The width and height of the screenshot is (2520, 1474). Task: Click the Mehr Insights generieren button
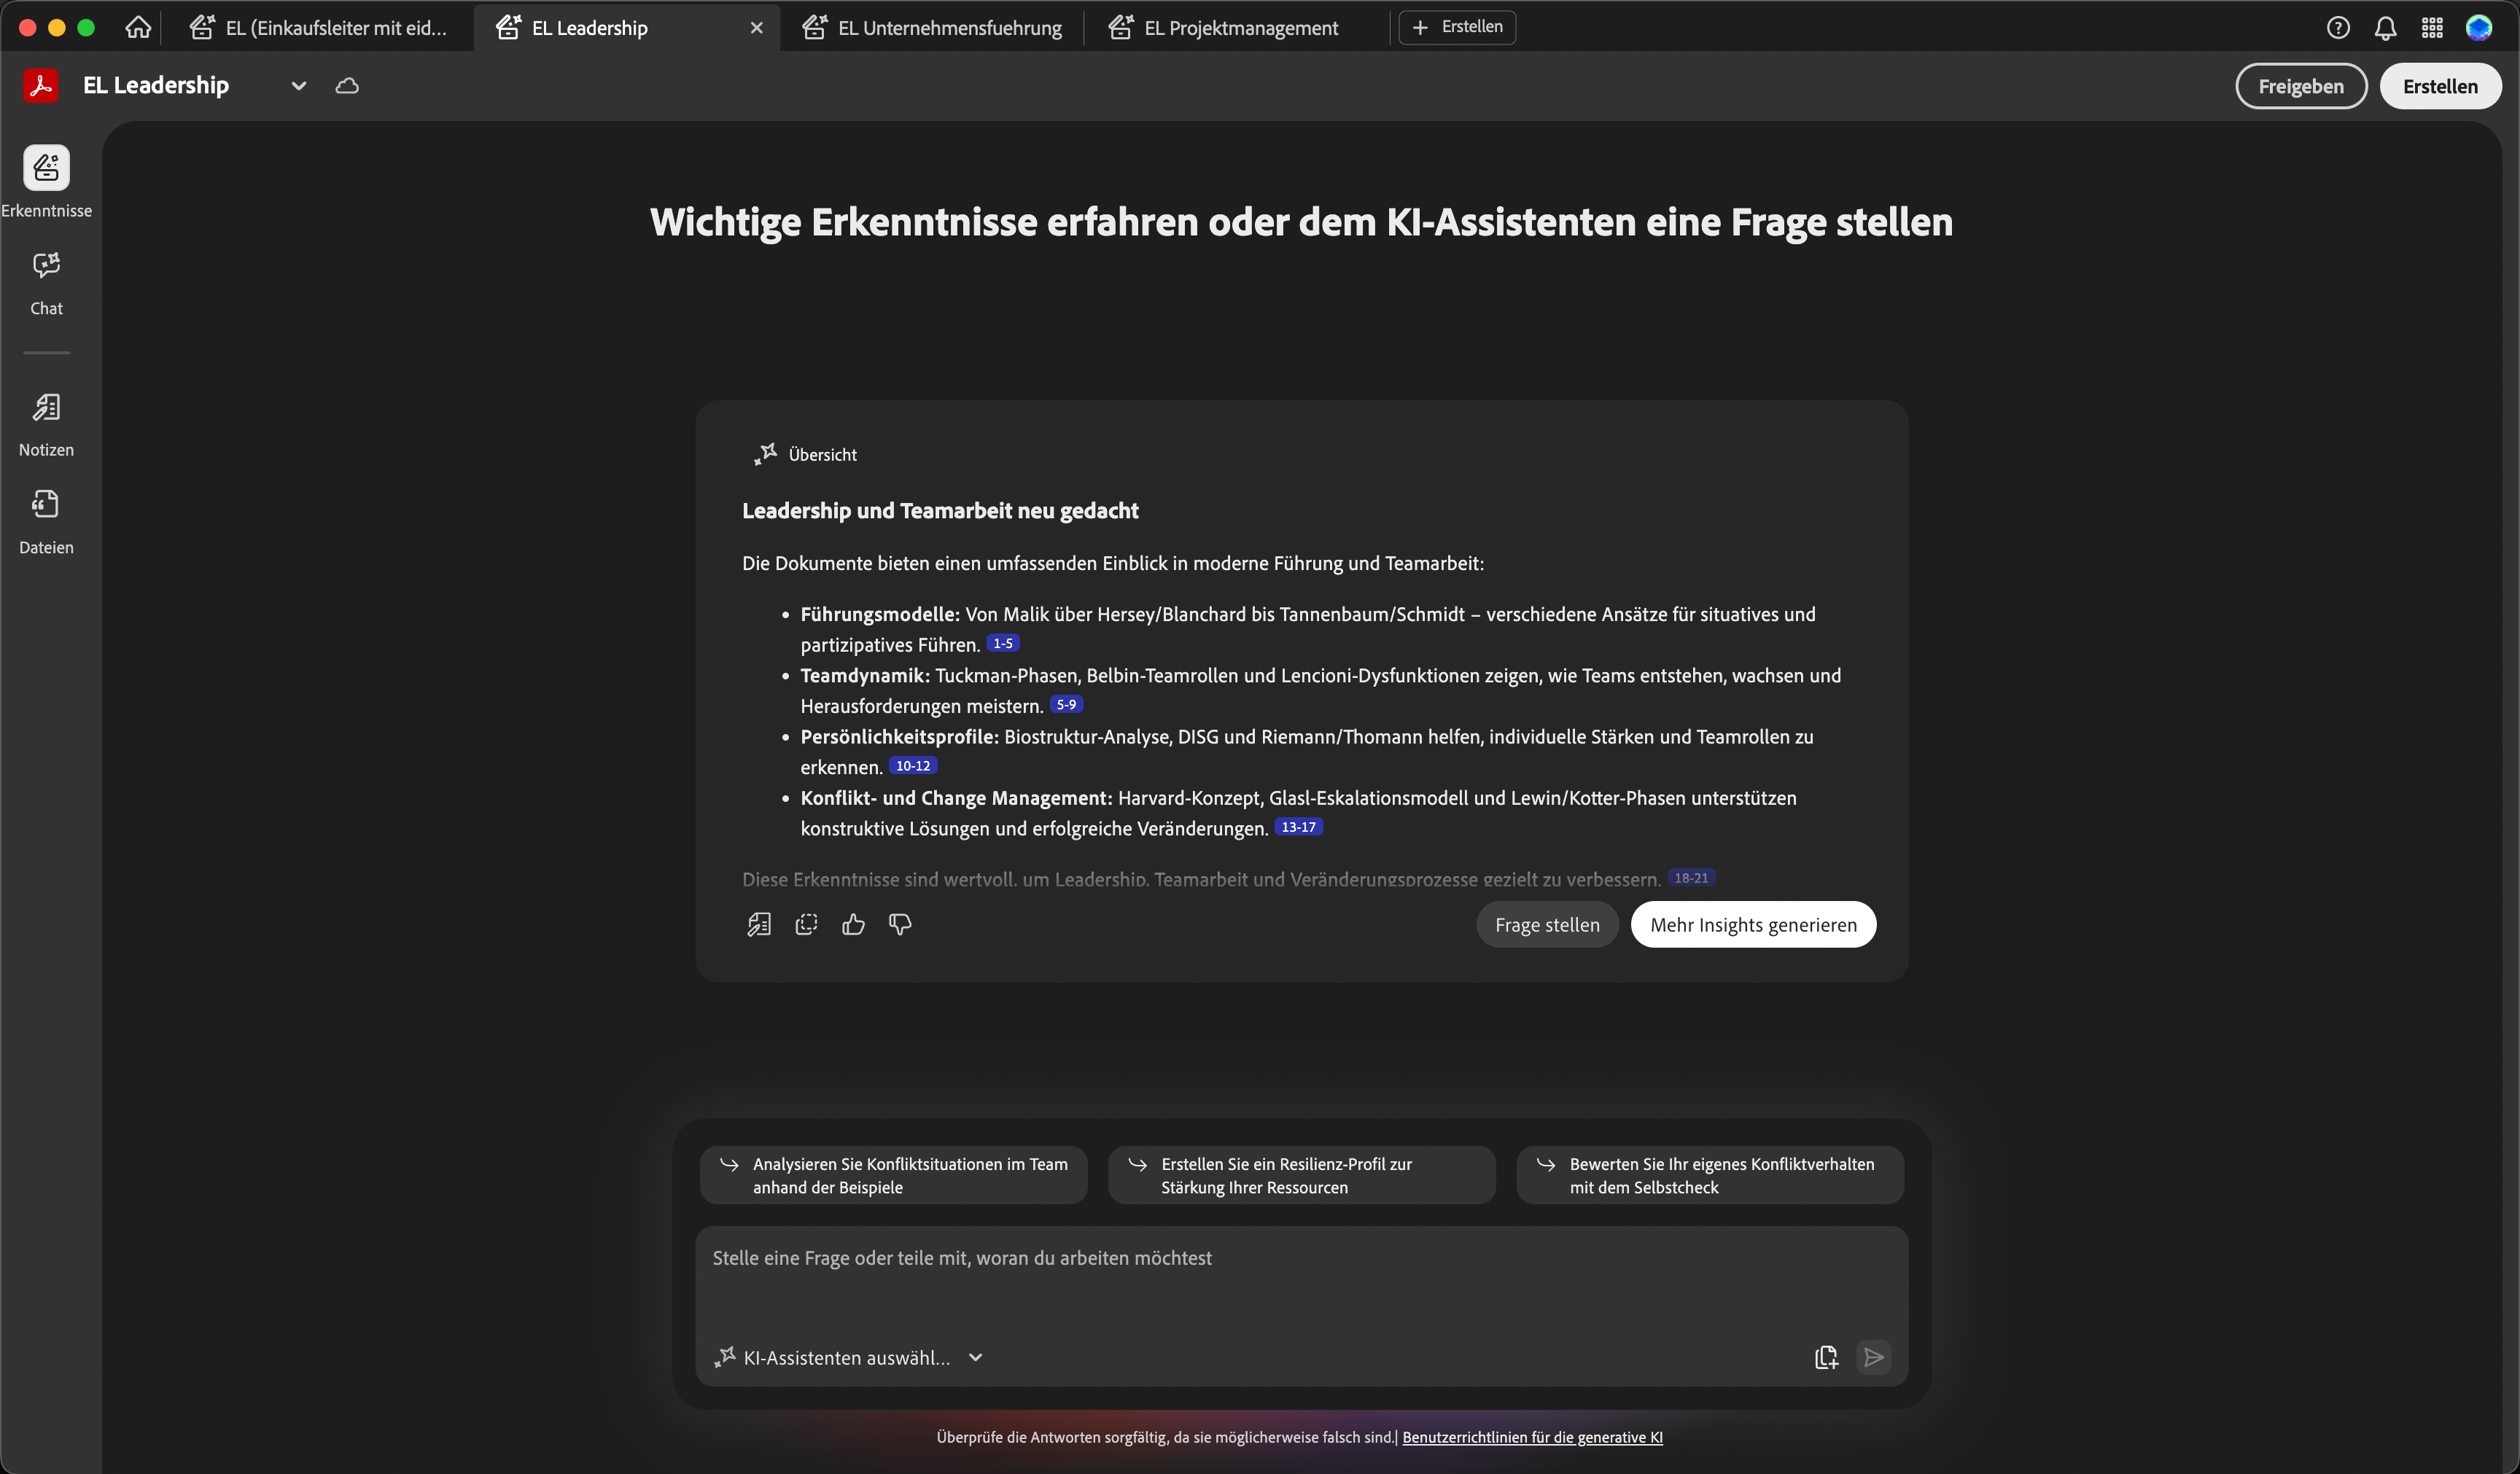tap(1753, 925)
